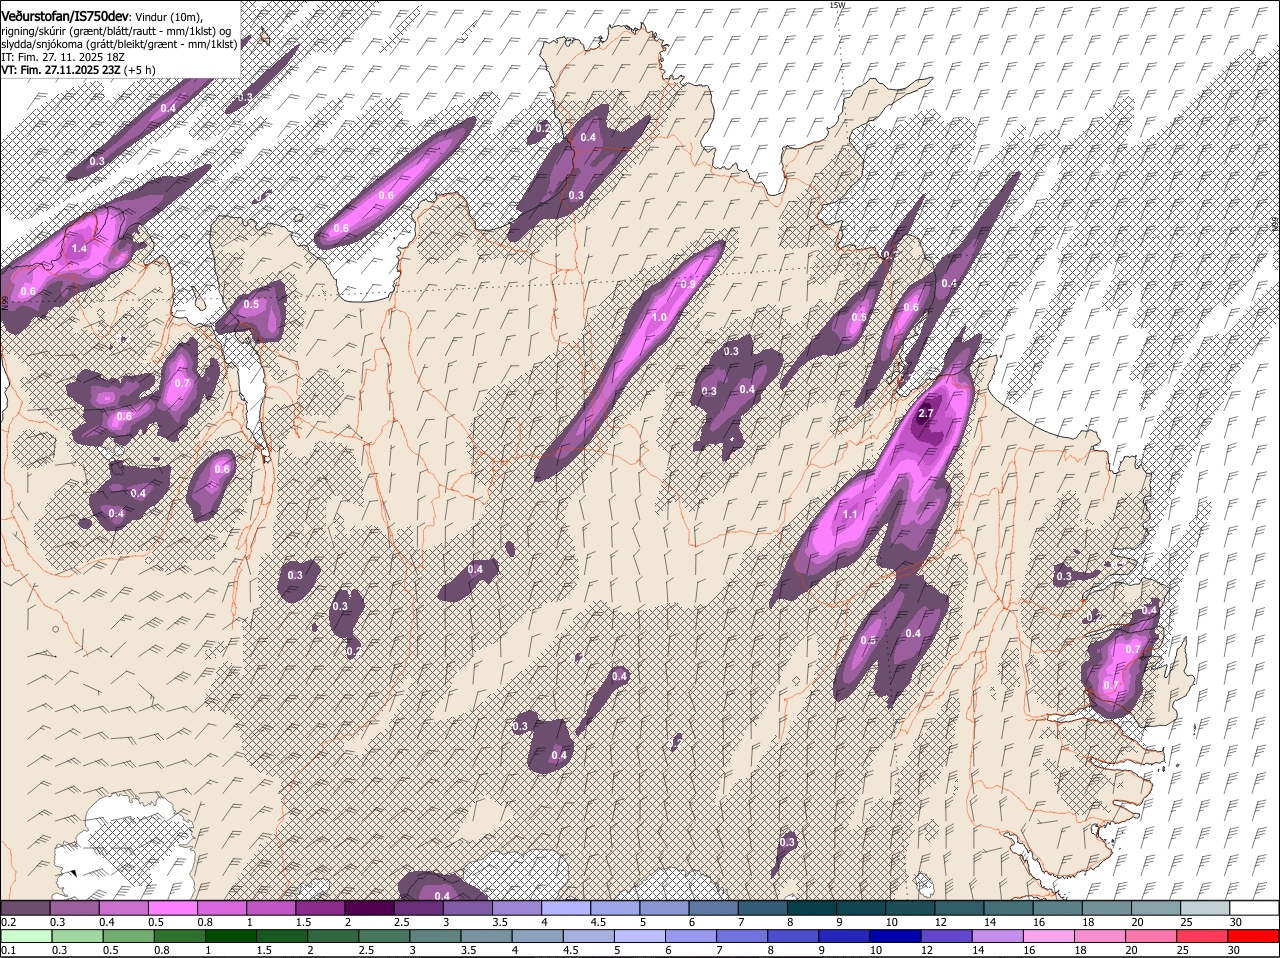Click the Veðurstofan/IS750dev title text
The image size is (1280, 958).
tap(65, 17)
